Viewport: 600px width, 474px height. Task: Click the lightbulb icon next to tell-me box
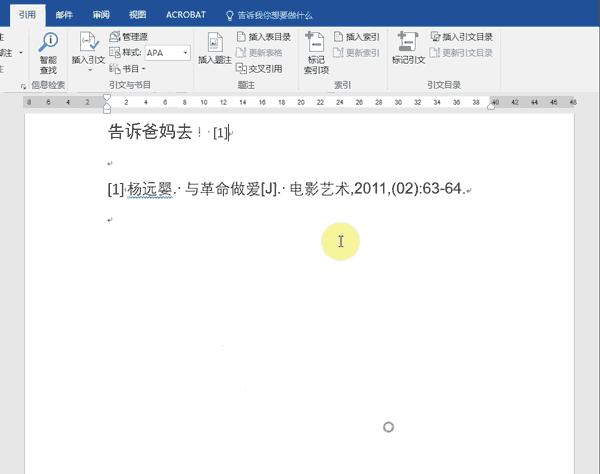pos(230,15)
